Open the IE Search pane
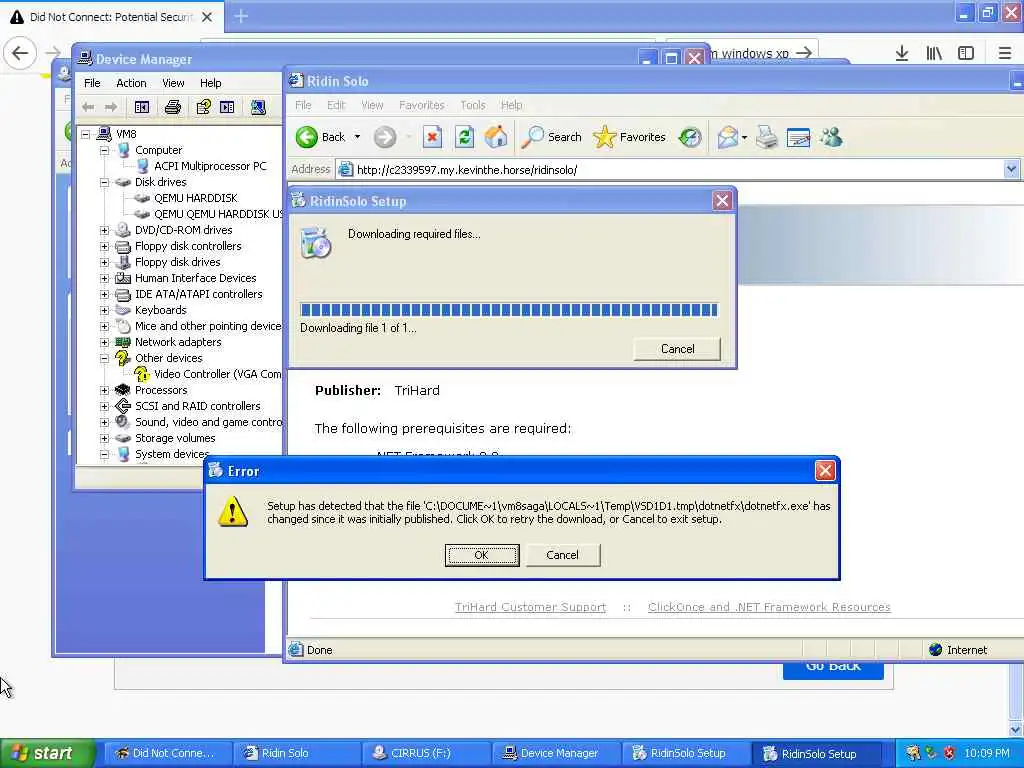The width and height of the screenshot is (1024, 768). coord(552,137)
